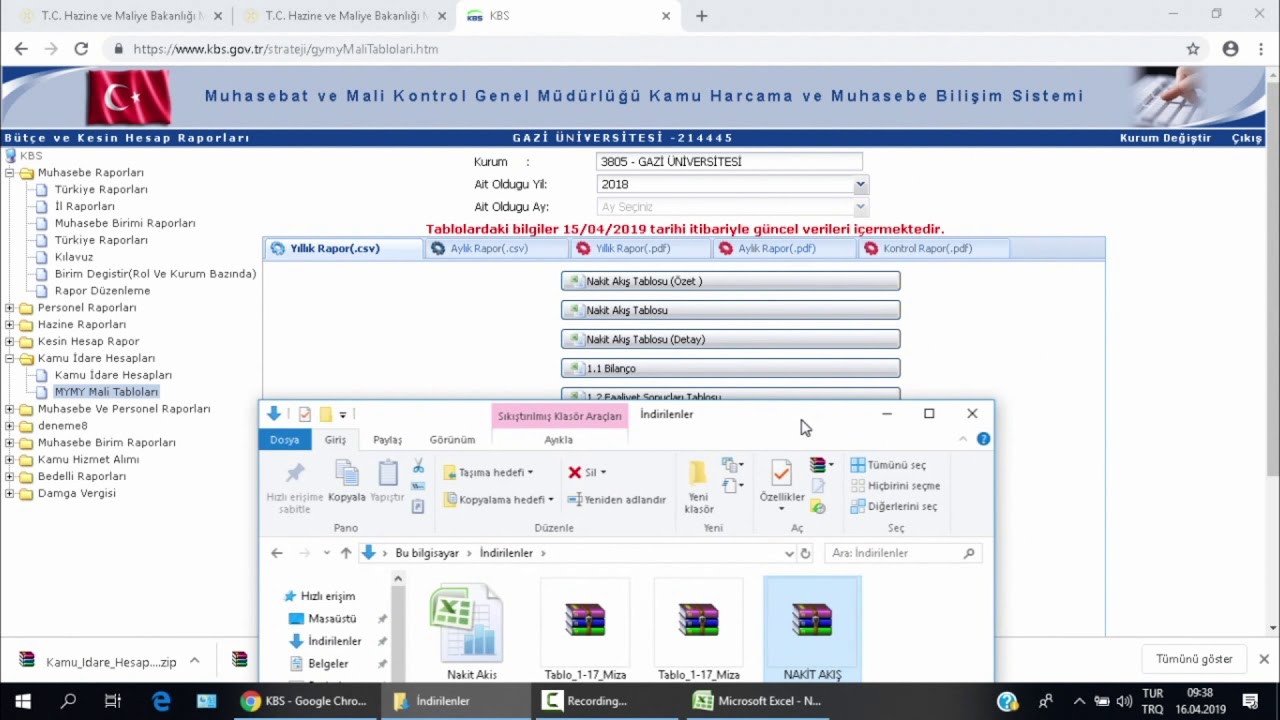Click Yeniden adlandır rename button
The width and height of the screenshot is (1280, 720).
pos(616,499)
